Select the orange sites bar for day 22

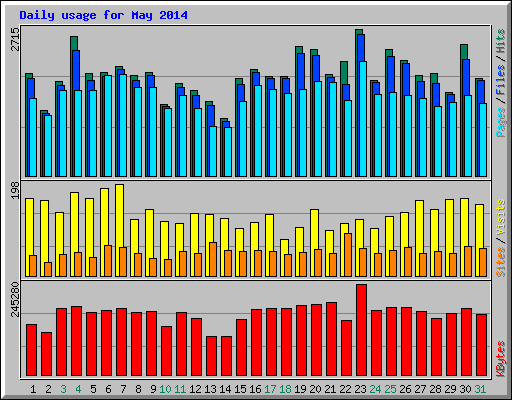(348, 255)
